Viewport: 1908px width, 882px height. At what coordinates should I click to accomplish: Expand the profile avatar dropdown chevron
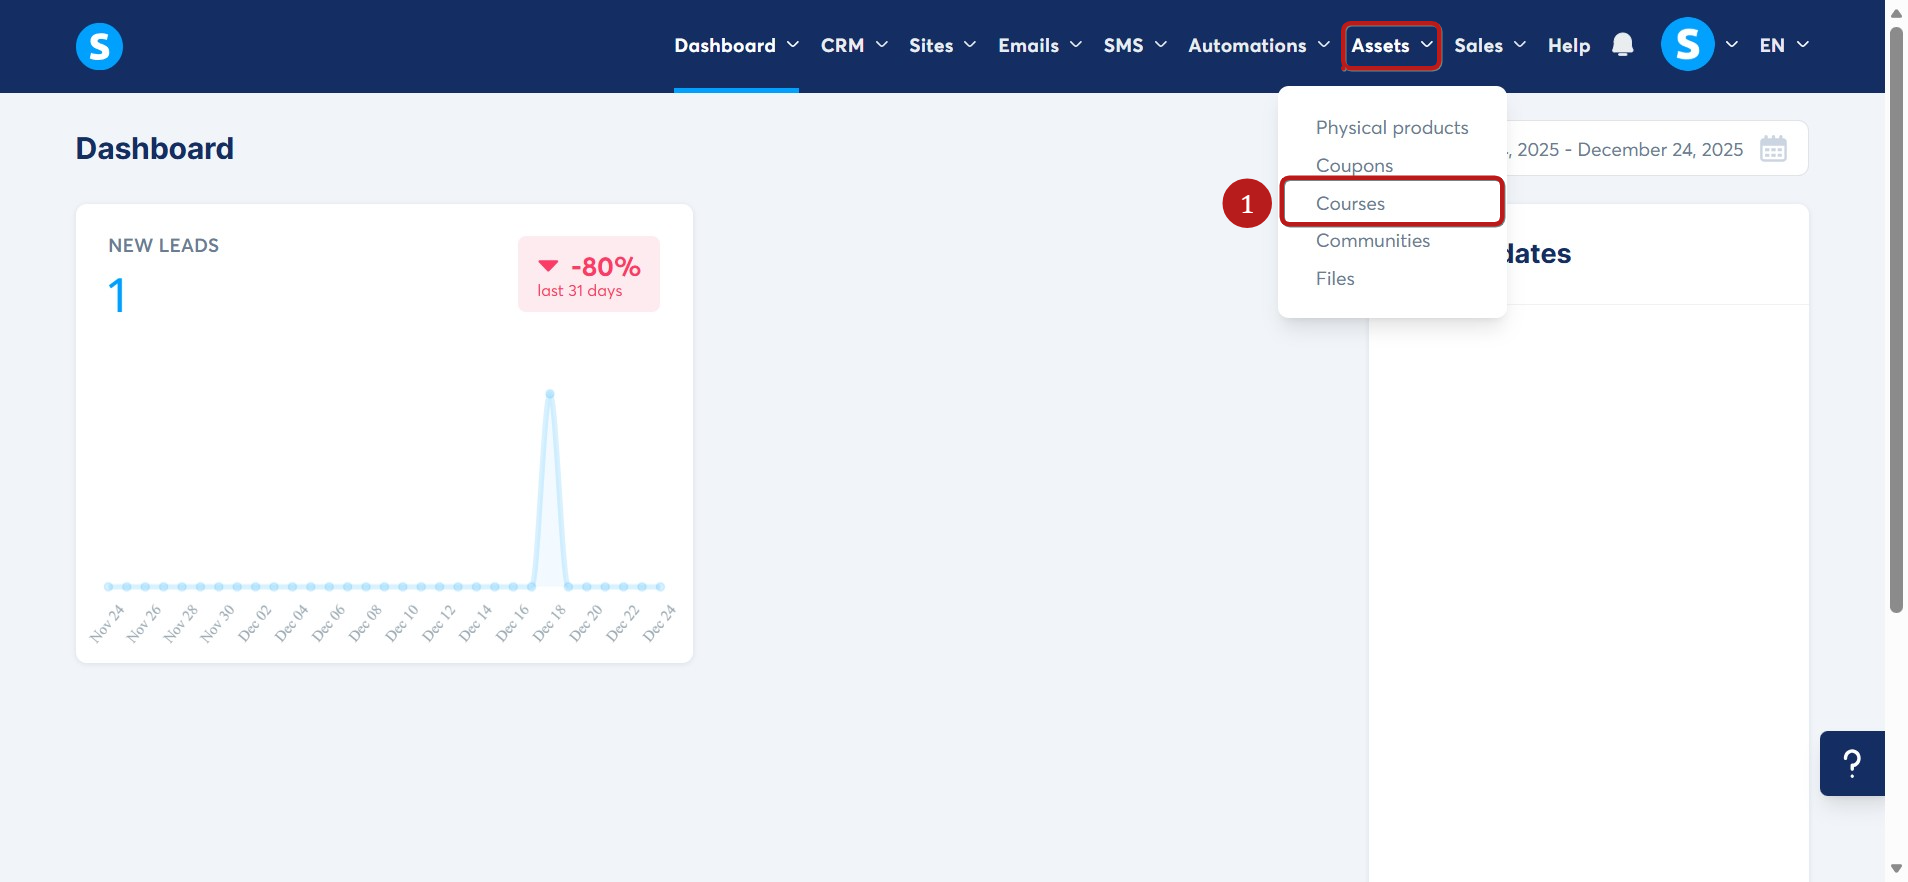1731,45
